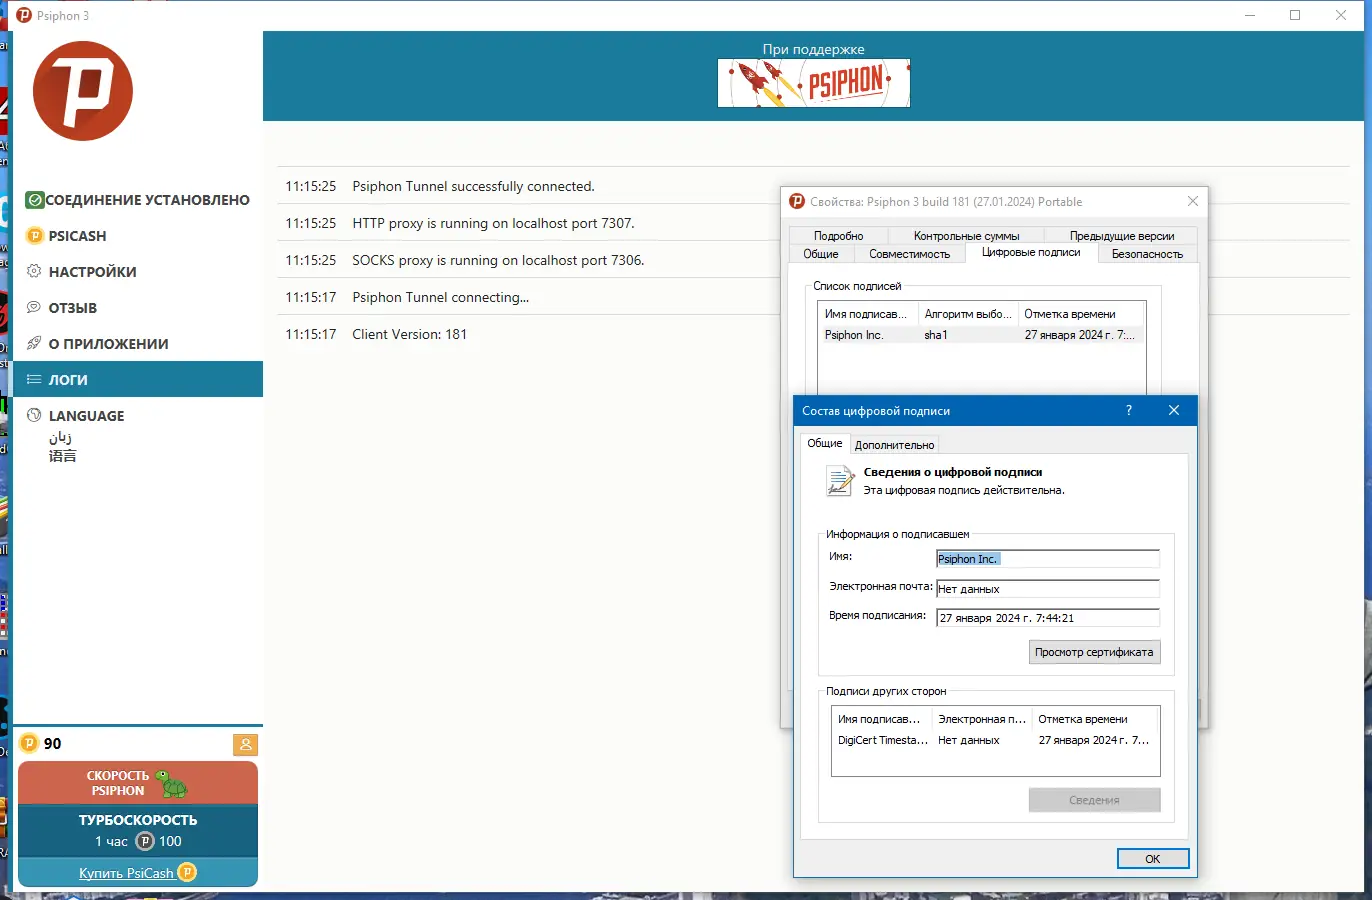Screen dimensions: 1372x900
Task: Select the ЛОГИ sidebar item
Action: (138, 380)
